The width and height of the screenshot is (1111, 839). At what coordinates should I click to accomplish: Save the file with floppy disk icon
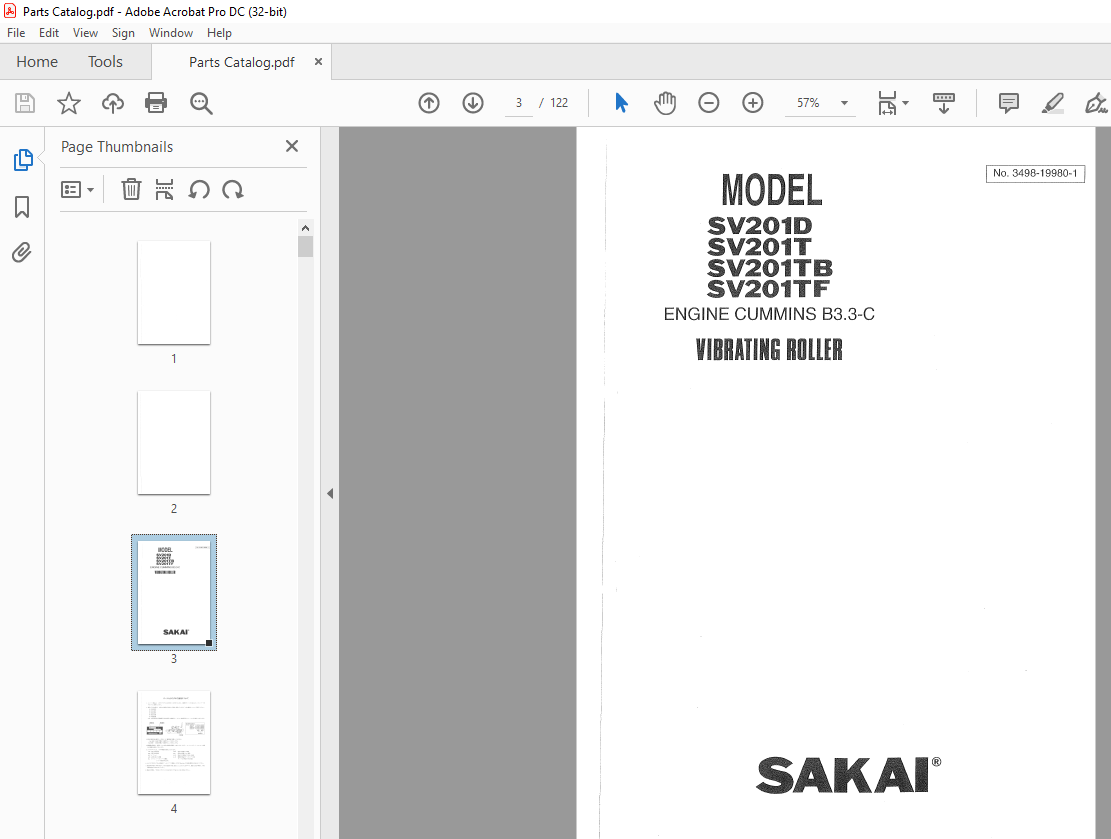pyautogui.click(x=25, y=103)
